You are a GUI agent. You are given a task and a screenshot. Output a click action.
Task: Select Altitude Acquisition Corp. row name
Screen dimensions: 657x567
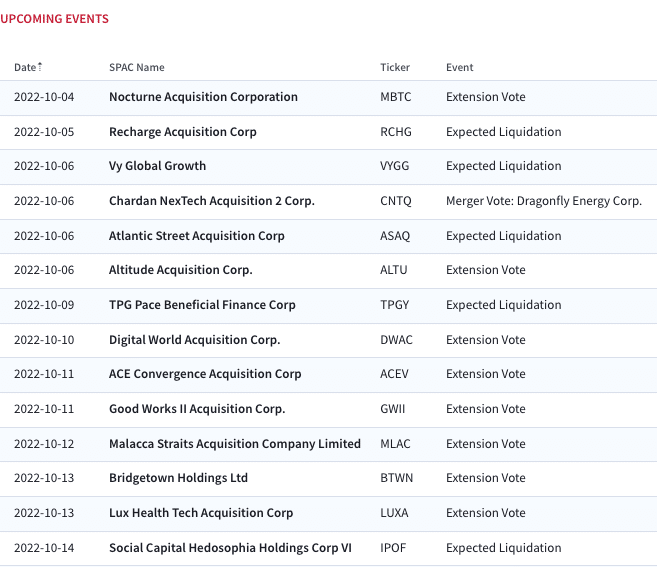click(181, 270)
